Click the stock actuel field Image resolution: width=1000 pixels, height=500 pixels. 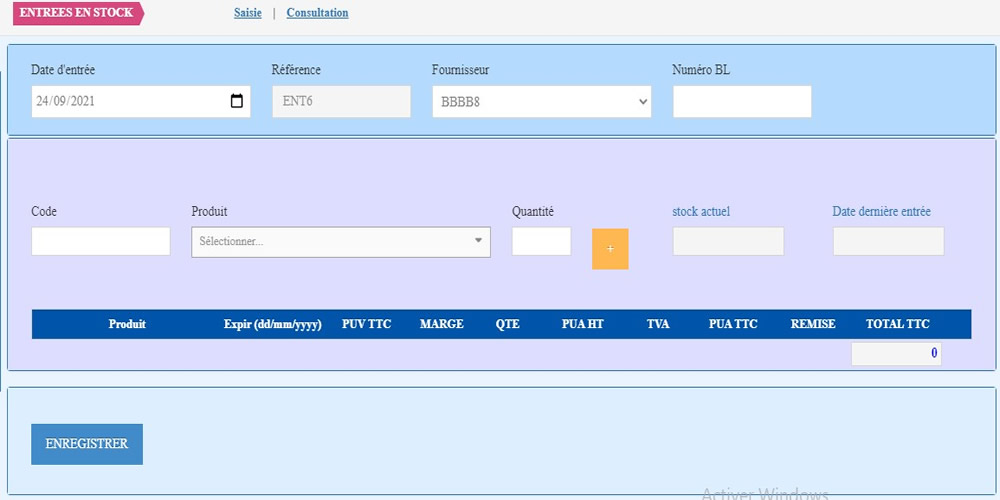click(728, 241)
